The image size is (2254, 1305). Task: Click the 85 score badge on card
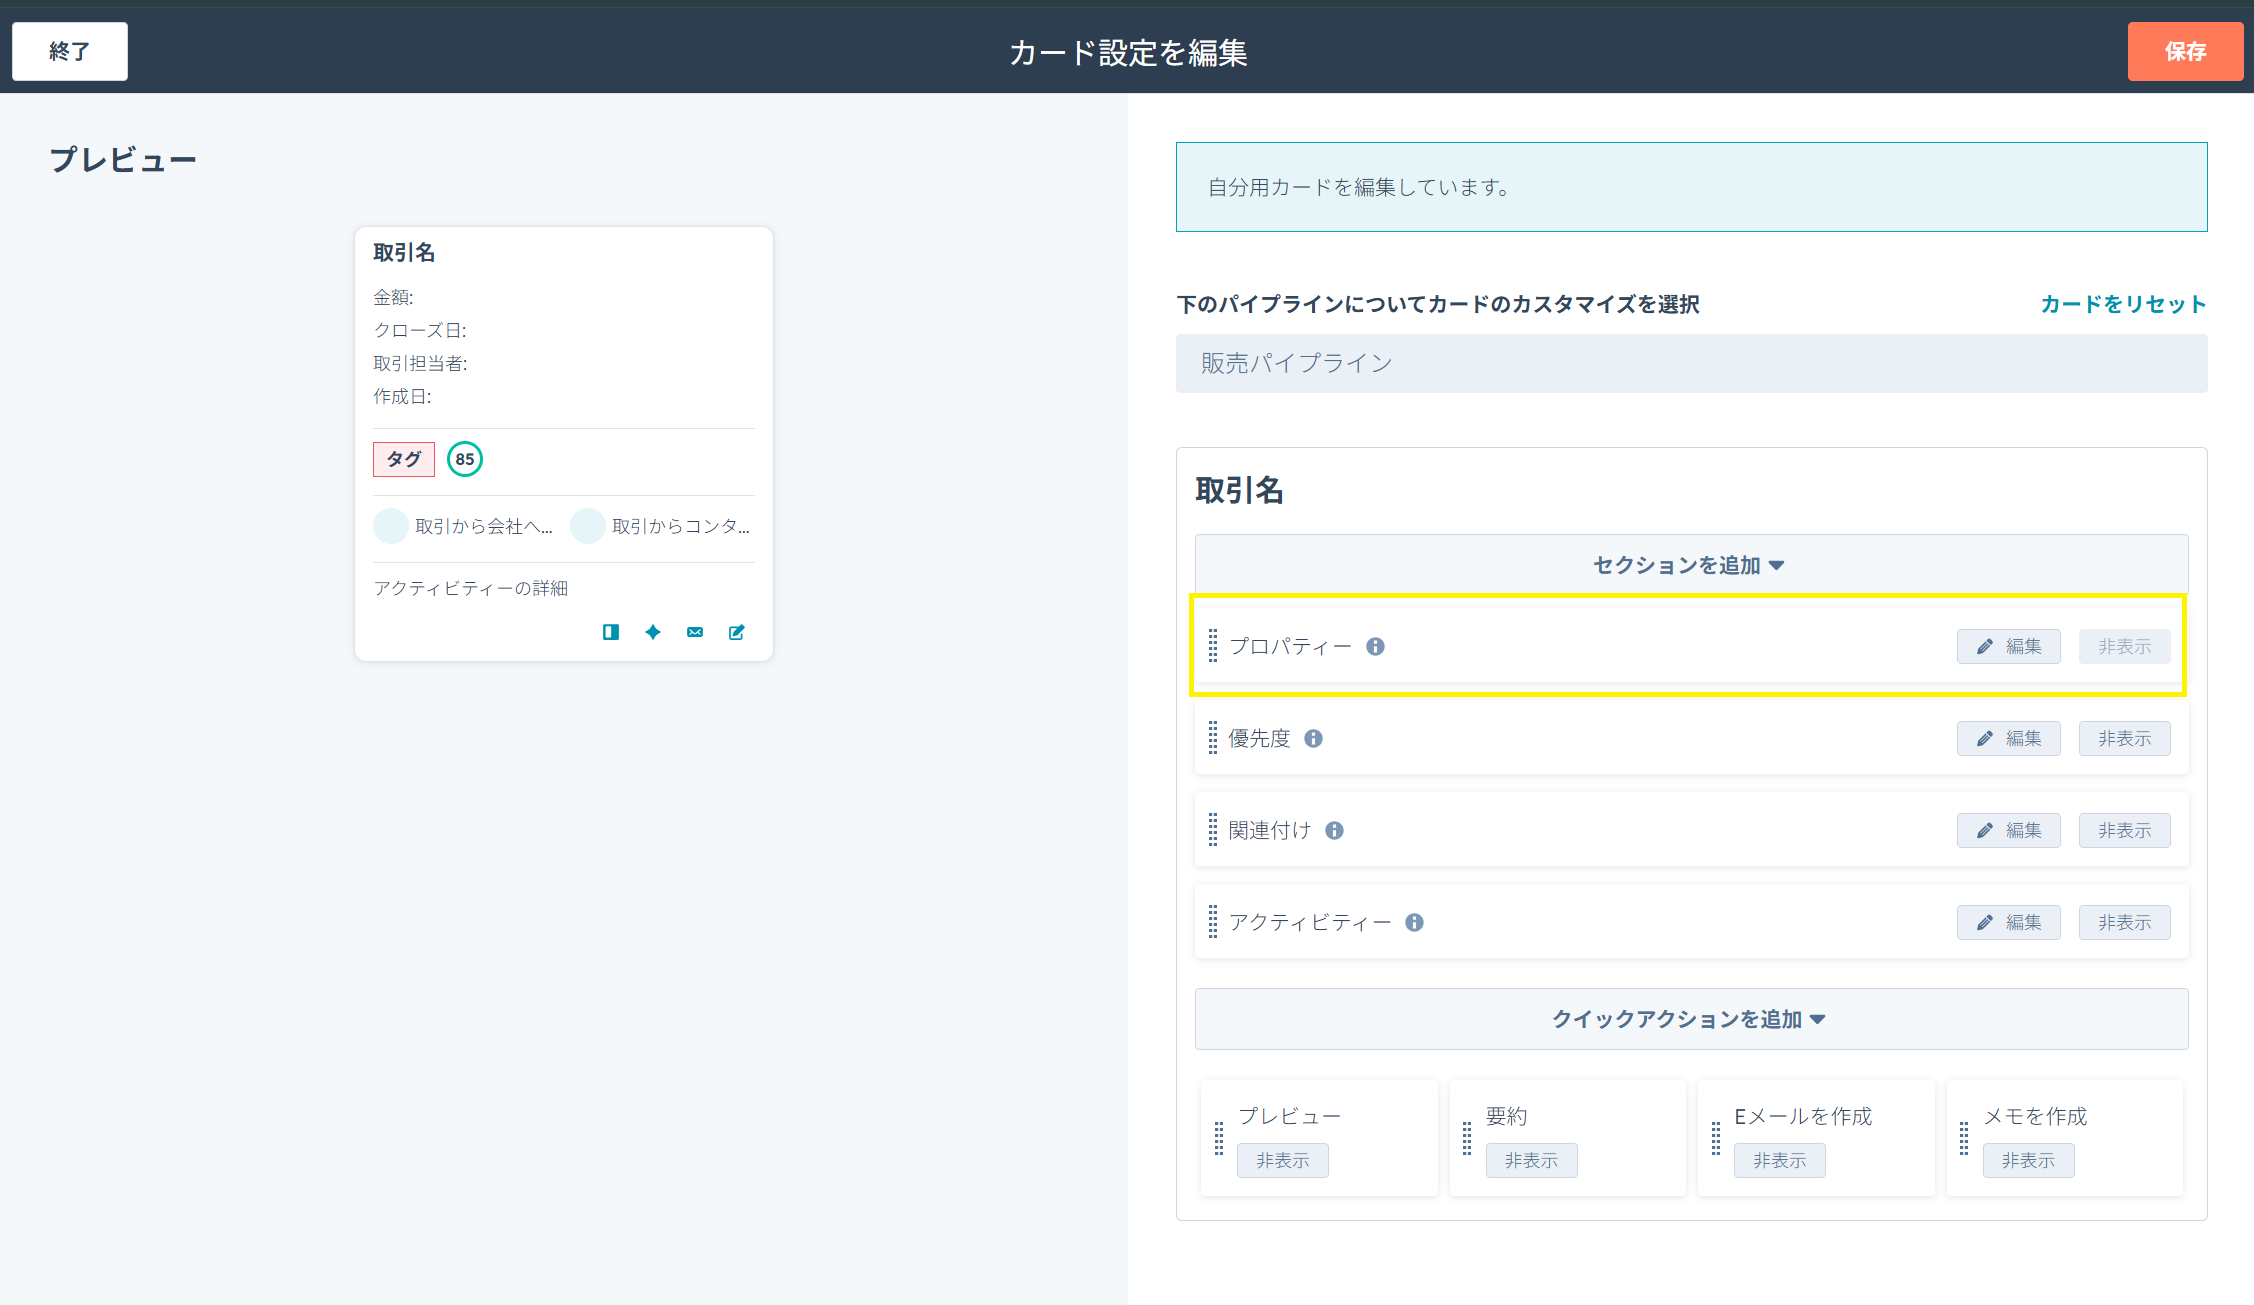[465, 459]
